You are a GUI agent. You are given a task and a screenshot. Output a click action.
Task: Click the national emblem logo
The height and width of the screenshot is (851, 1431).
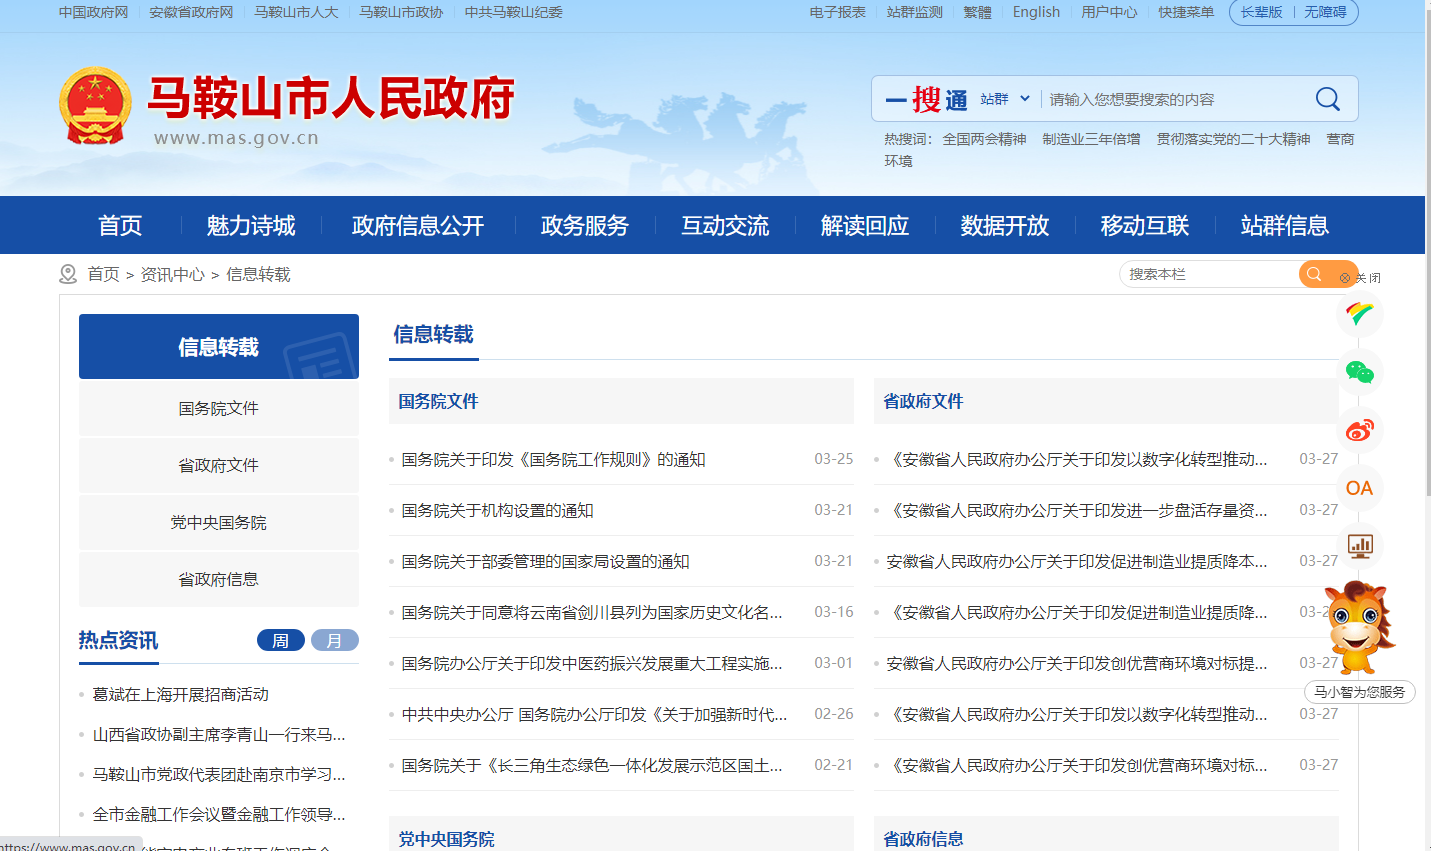click(95, 105)
